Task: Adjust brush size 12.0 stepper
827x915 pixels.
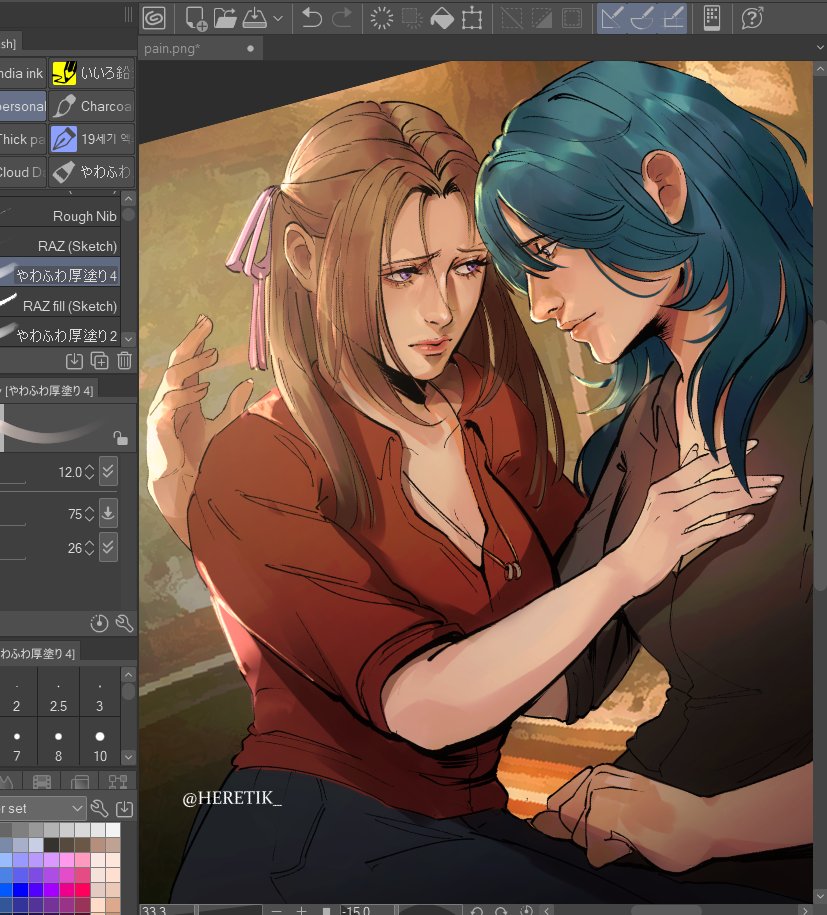Action: (x=89, y=472)
